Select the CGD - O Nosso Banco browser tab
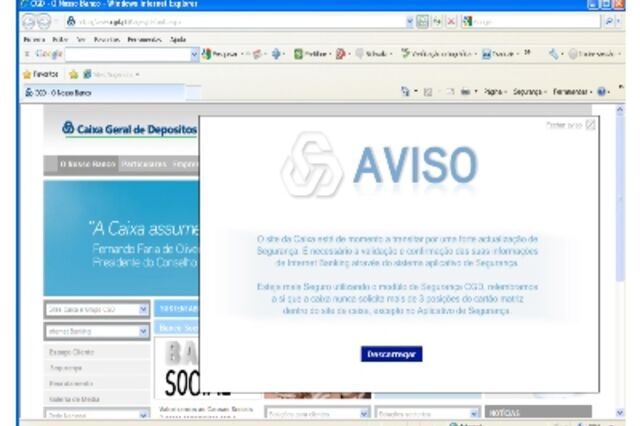Screen dimensions: 640x426 pyautogui.click(x=103, y=93)
